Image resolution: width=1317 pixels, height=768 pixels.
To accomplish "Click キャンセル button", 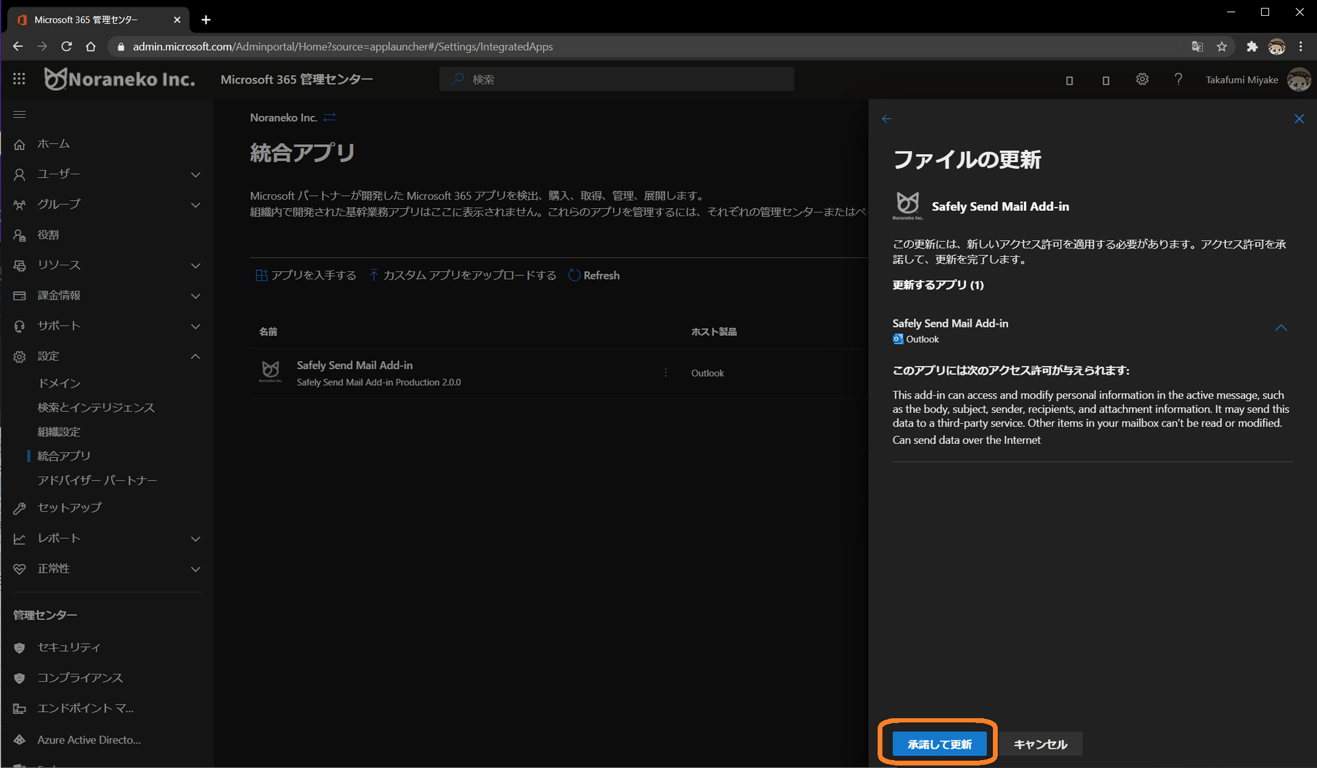I will point(1040,744).
